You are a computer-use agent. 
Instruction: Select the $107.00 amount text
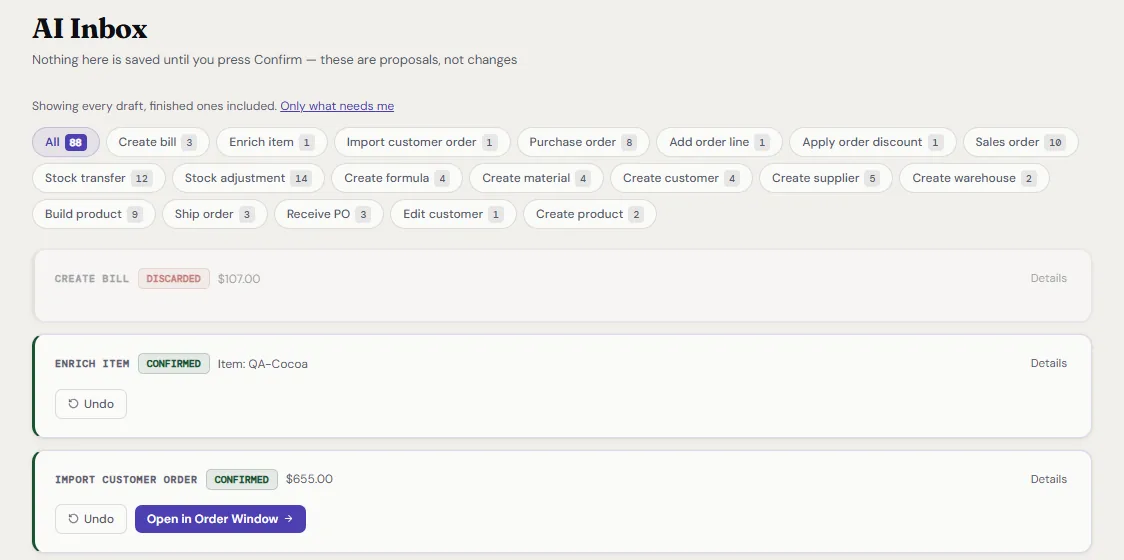pyautogui.click(x=239, y=278)
